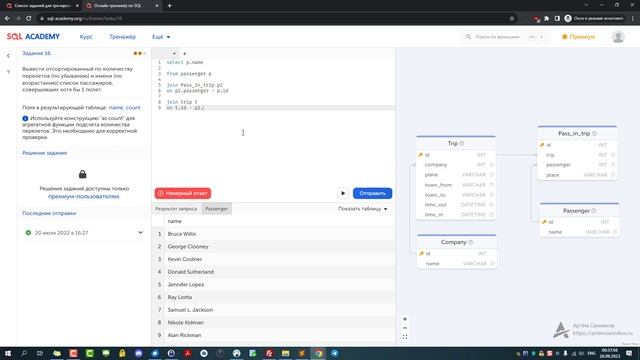Screen dimensions: 640x360
Task: Switch to the Passenger results tab
Action: pyautogui.click(x=216, y=209)
